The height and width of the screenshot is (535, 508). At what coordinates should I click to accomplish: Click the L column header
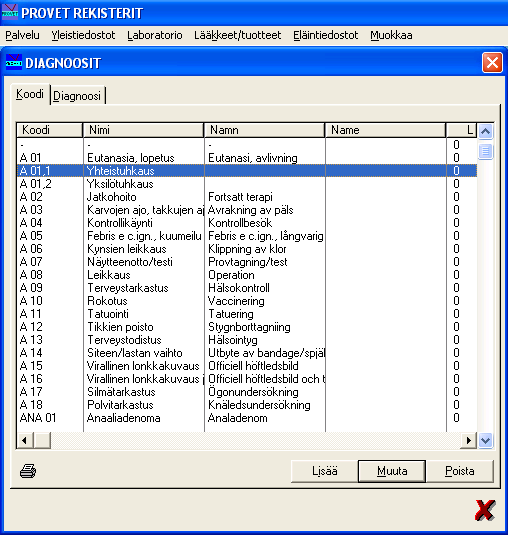click(x=462, y=130)
